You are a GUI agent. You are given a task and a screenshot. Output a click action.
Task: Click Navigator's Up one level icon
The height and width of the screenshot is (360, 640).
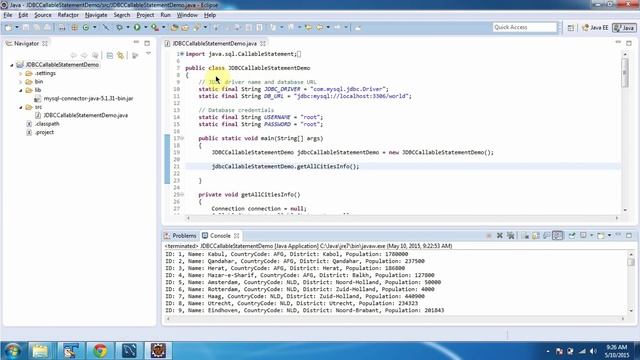95,56
